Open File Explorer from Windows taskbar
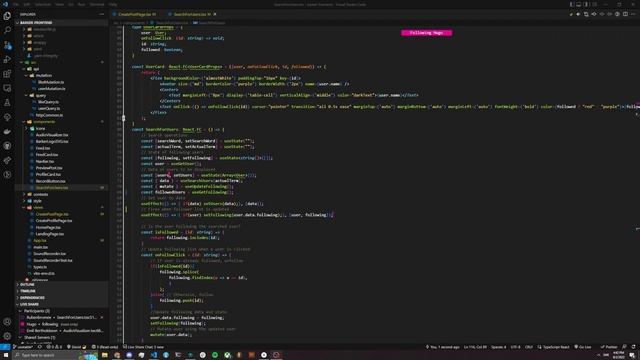 (105, 355)
